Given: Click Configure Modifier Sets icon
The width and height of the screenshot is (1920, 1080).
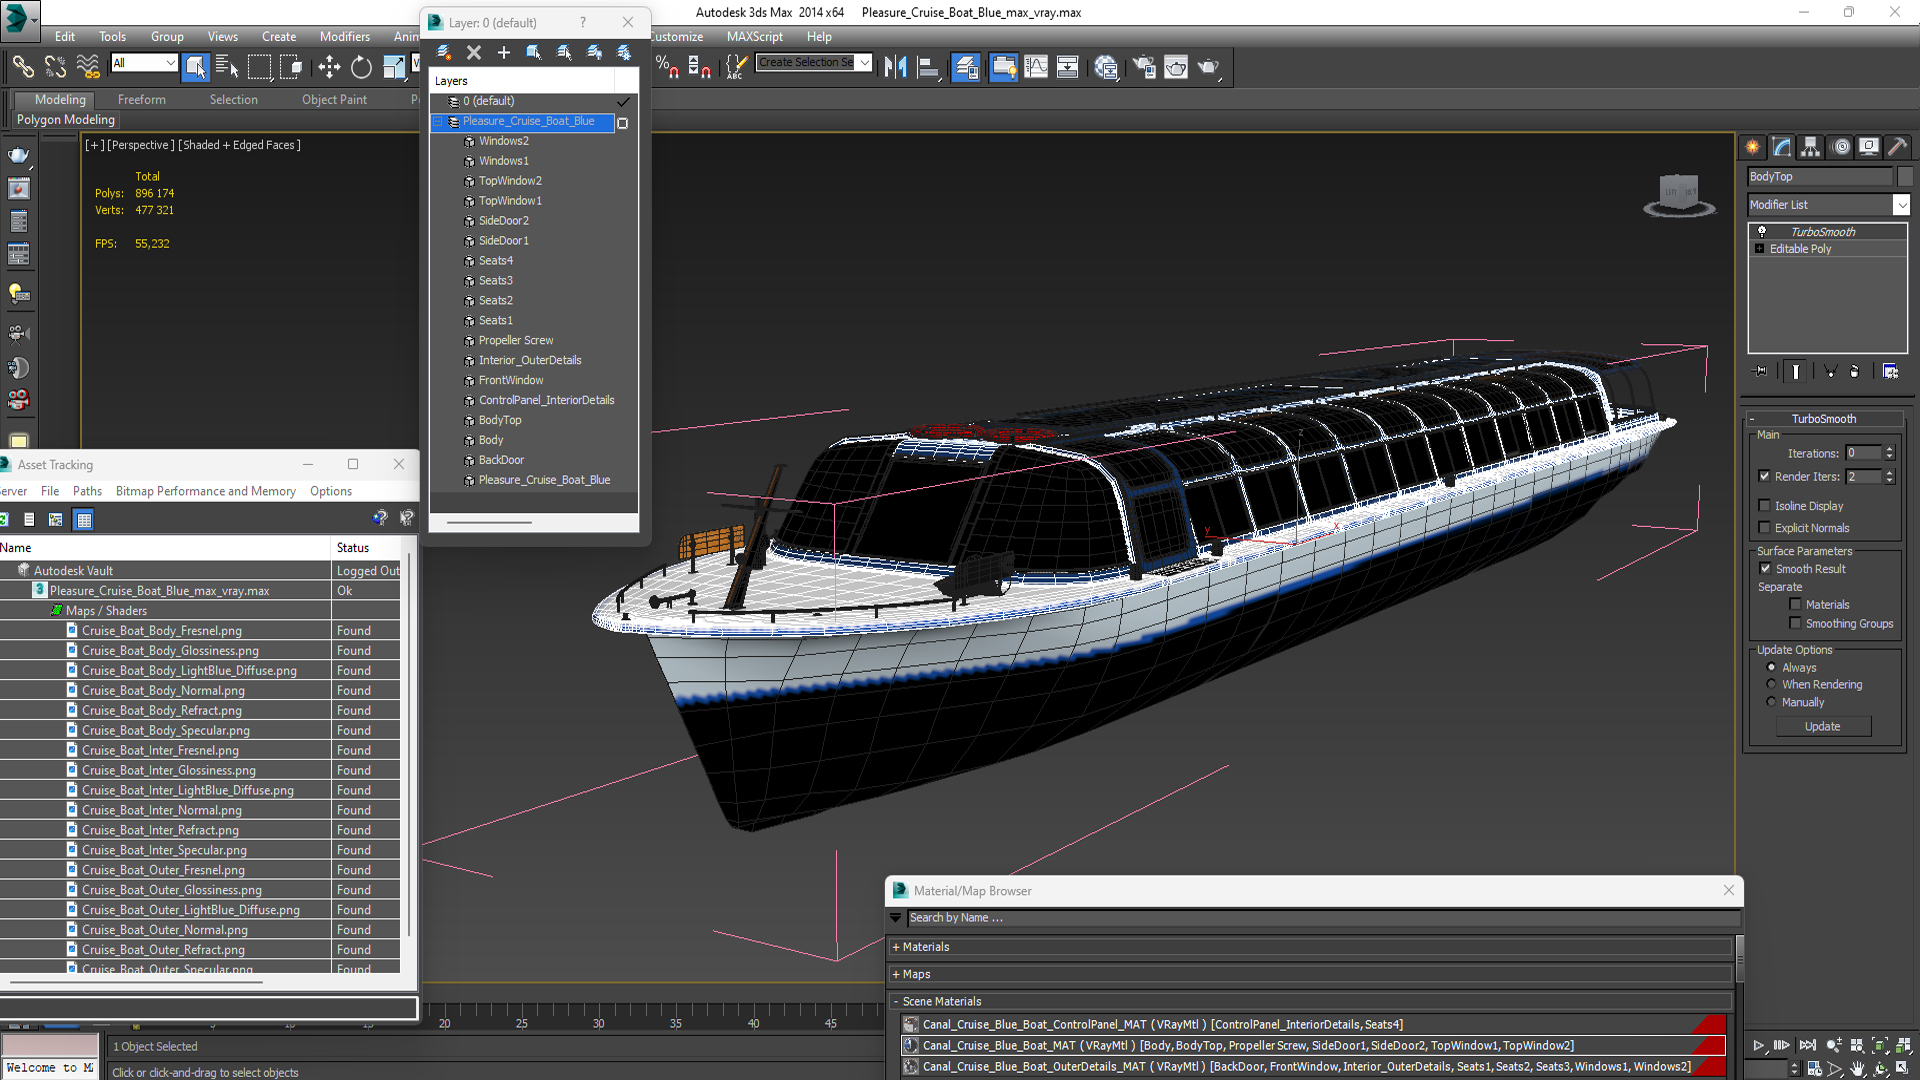Looking at the screenshot, I should 1890,371.
